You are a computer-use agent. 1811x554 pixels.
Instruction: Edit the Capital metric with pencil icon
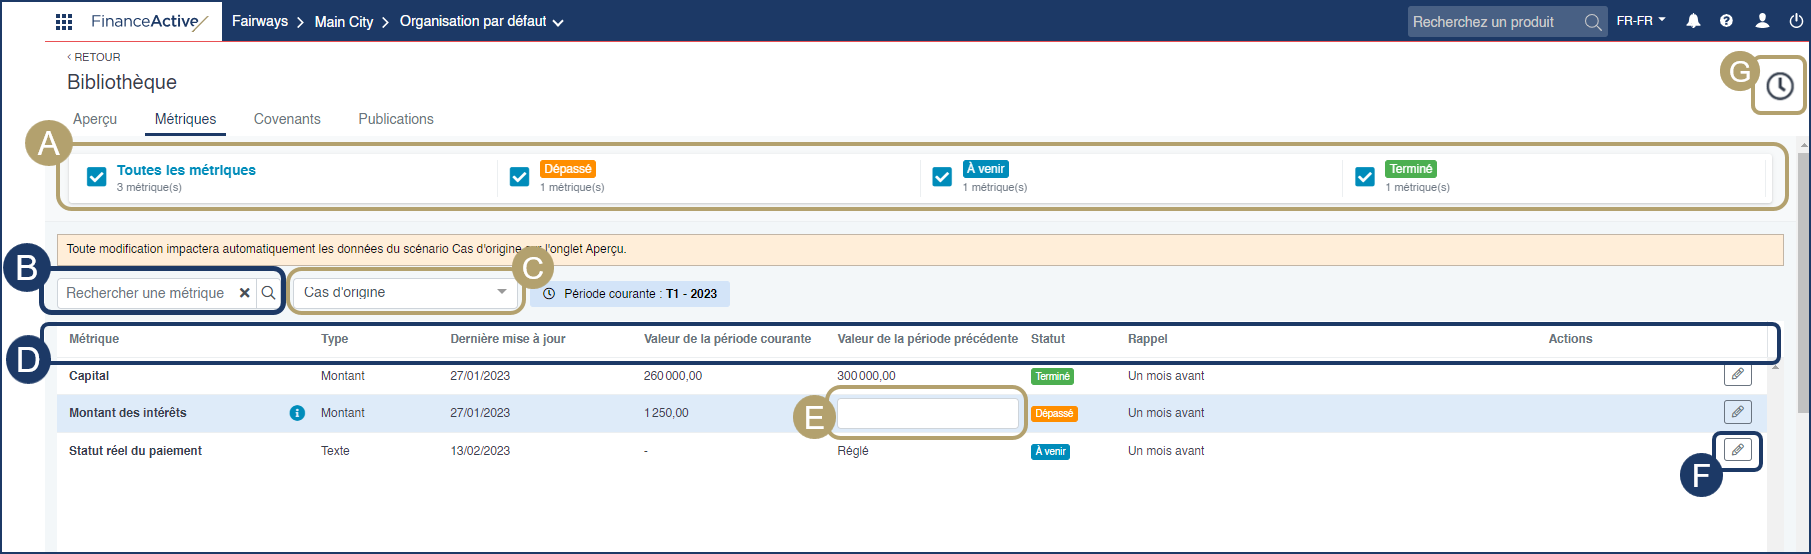coord(1737,375)
